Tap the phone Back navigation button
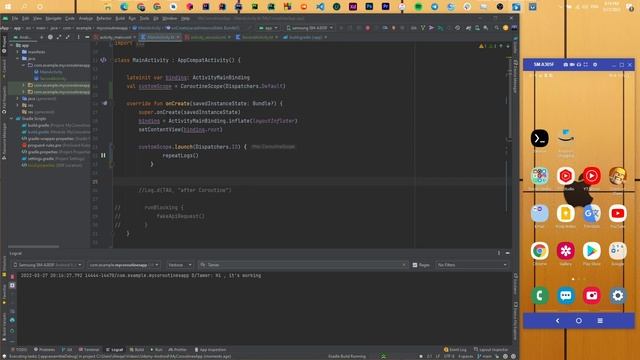The image size is (640, 360). [x=558, y=321]
